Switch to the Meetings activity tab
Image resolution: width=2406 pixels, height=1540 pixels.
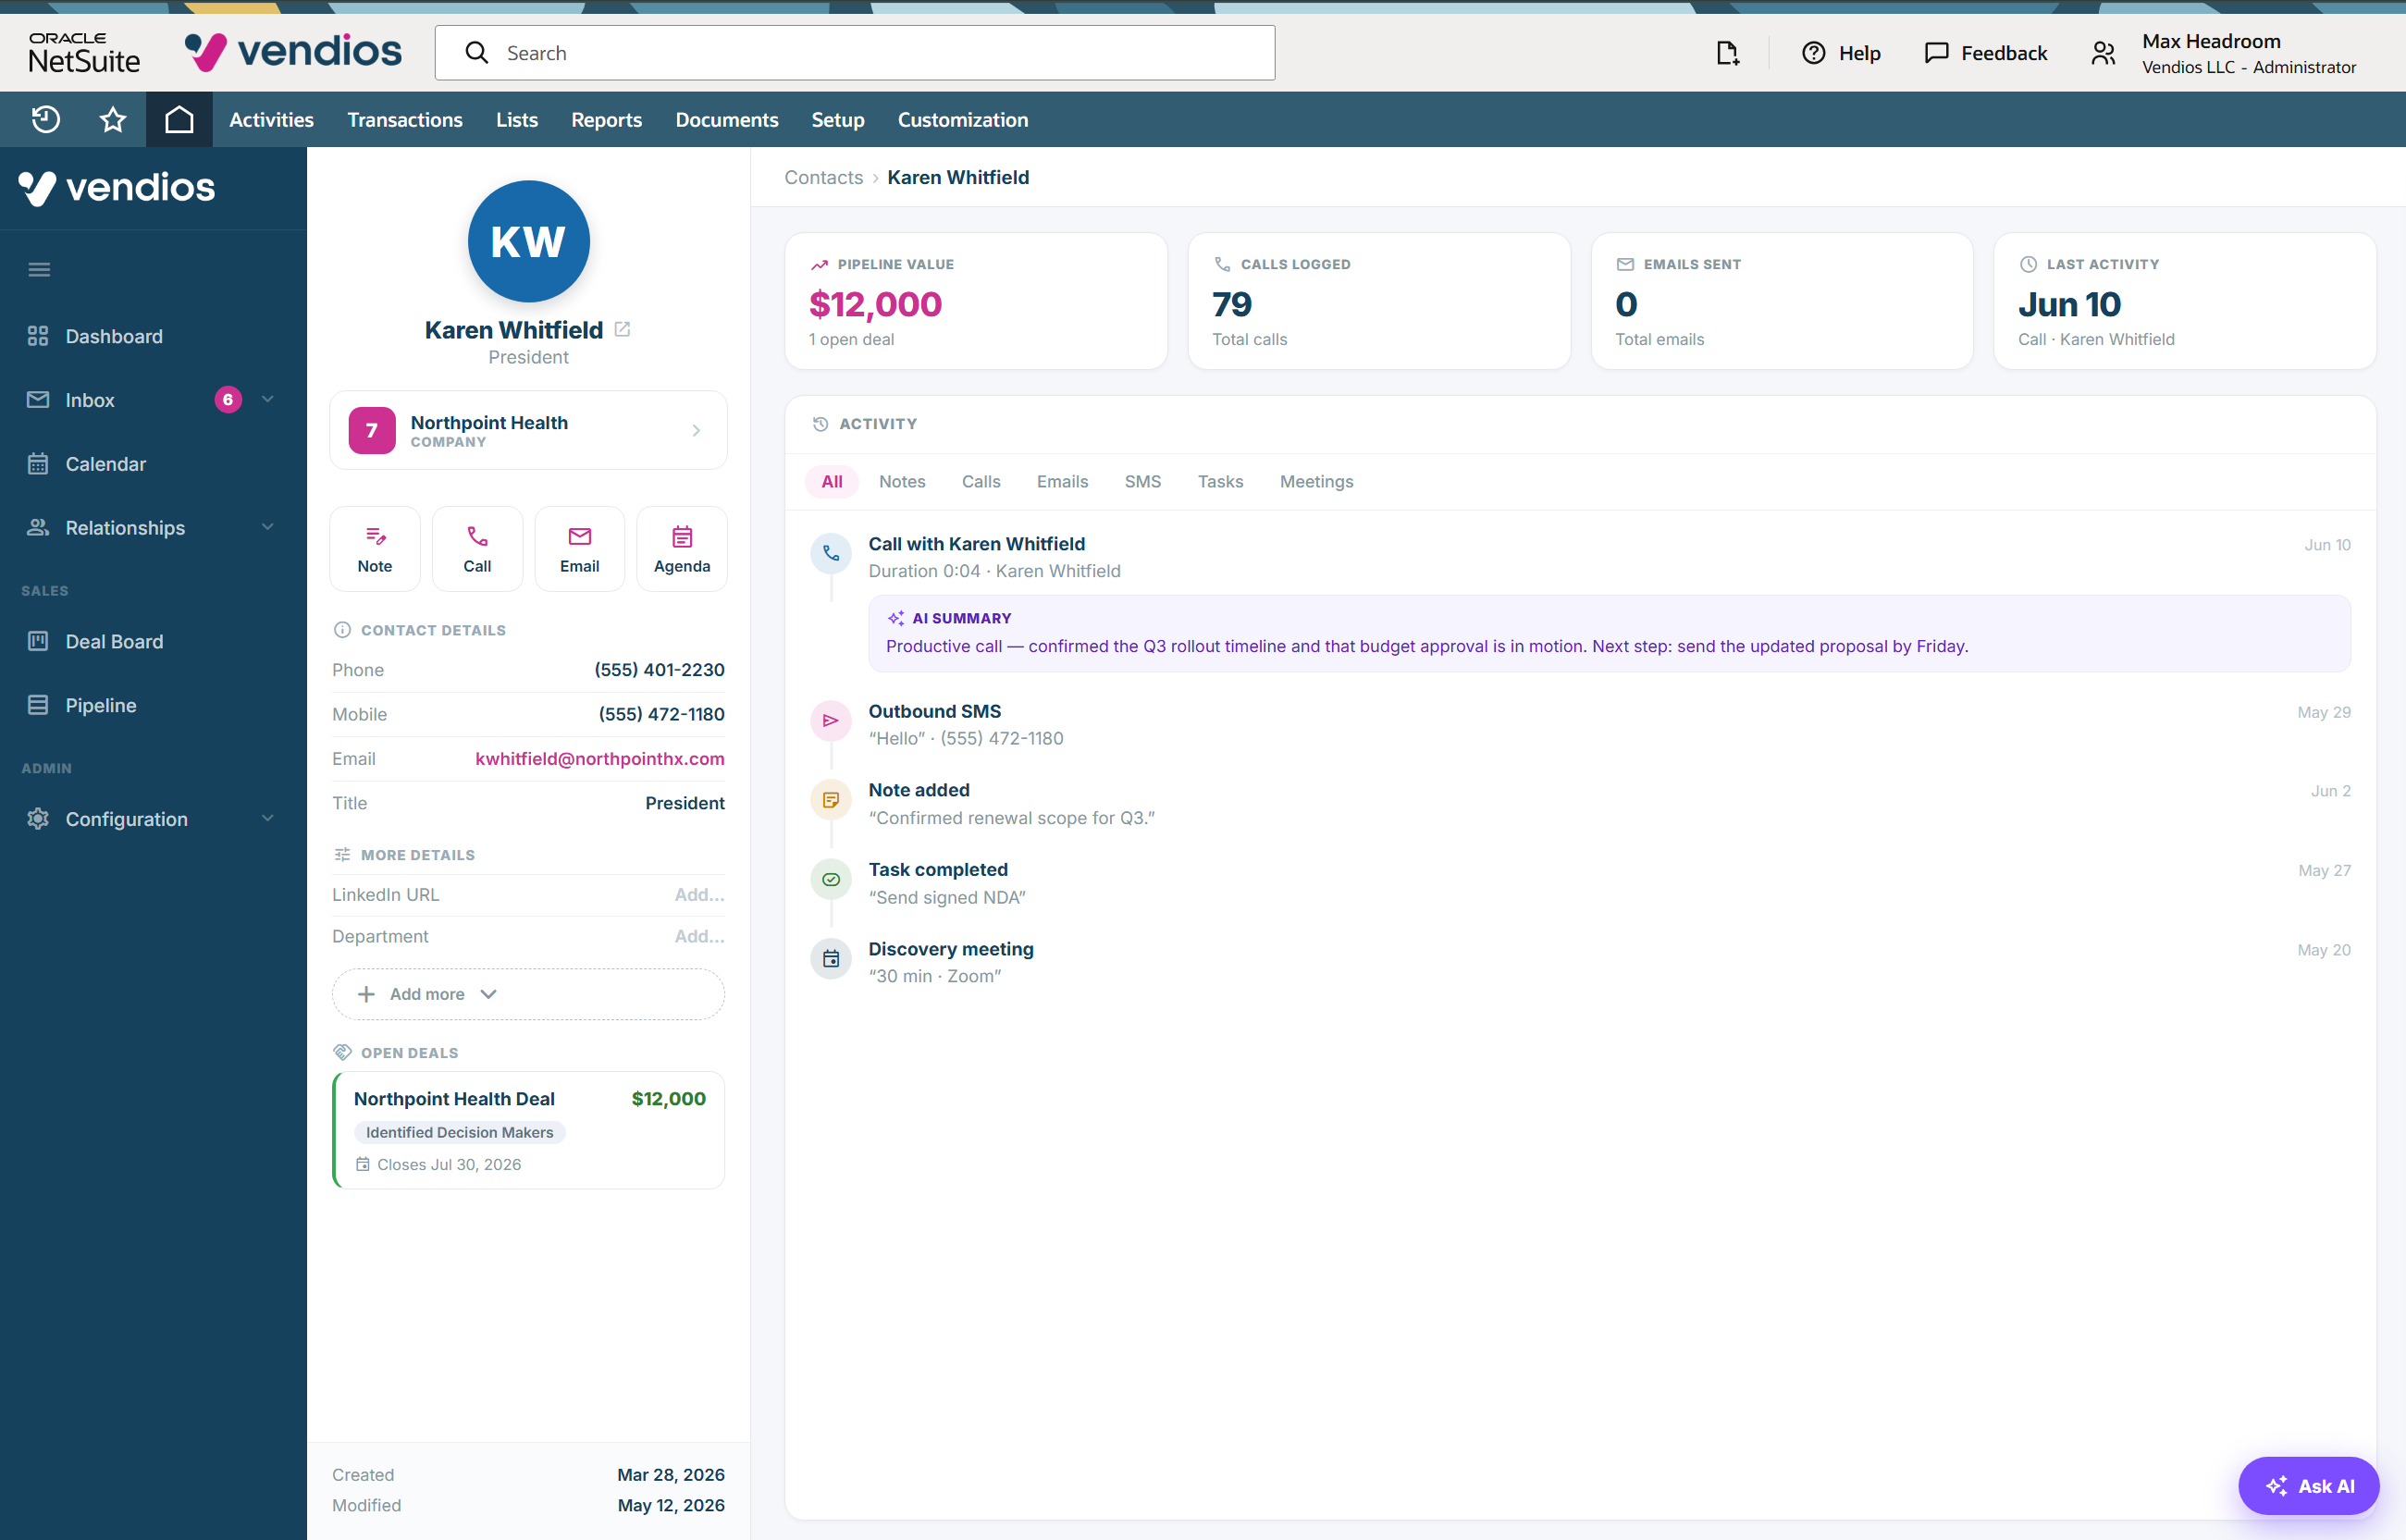(1316, 482)
